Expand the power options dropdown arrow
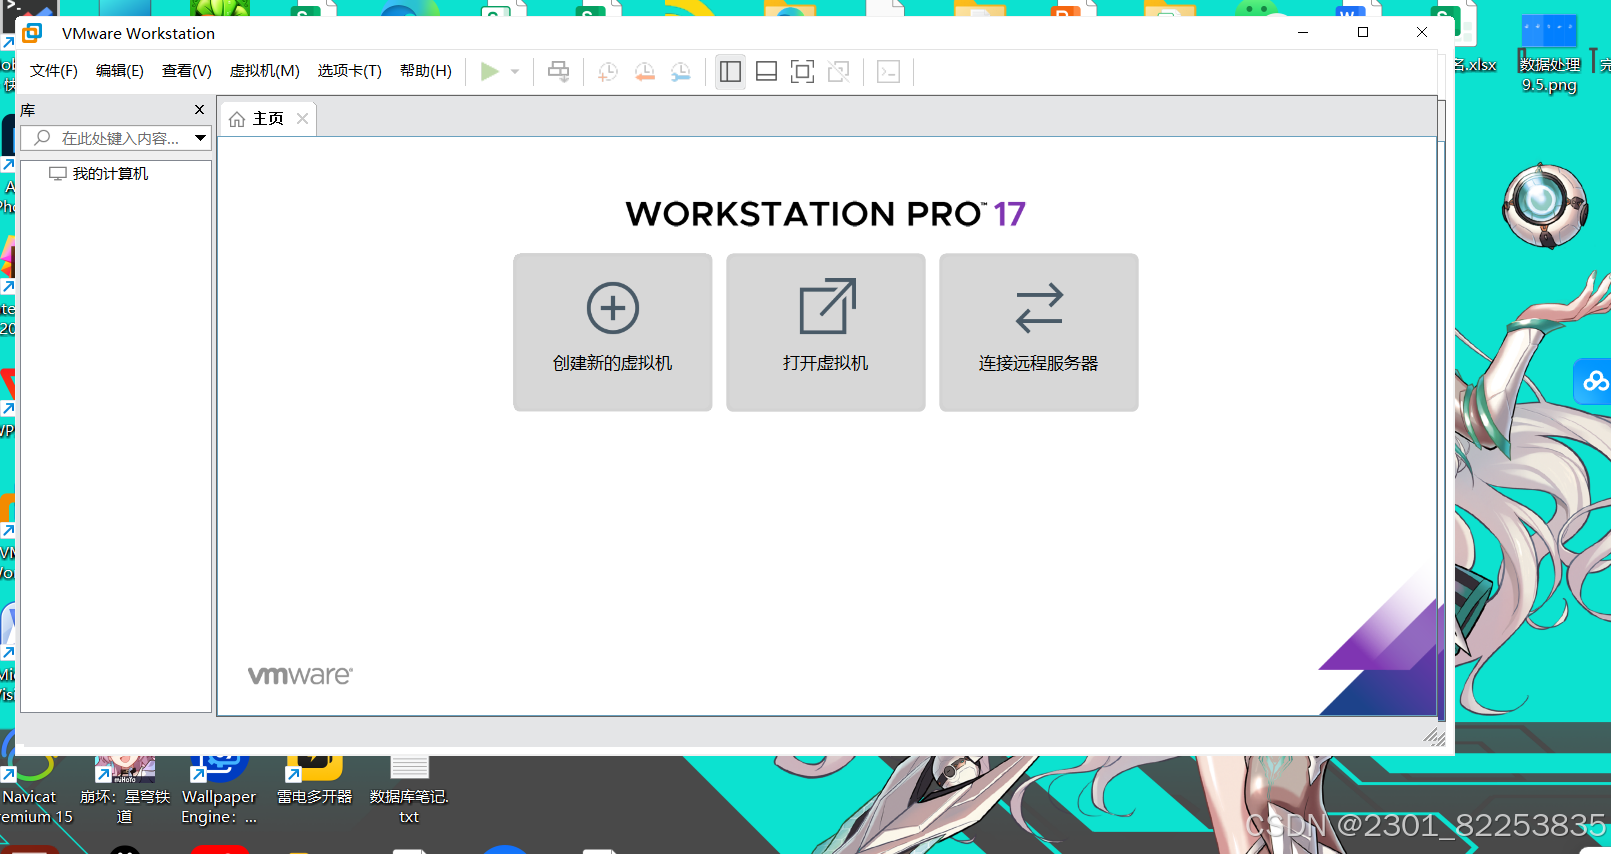The height and width of the screenshot is (854, 1611). [515, 72]
